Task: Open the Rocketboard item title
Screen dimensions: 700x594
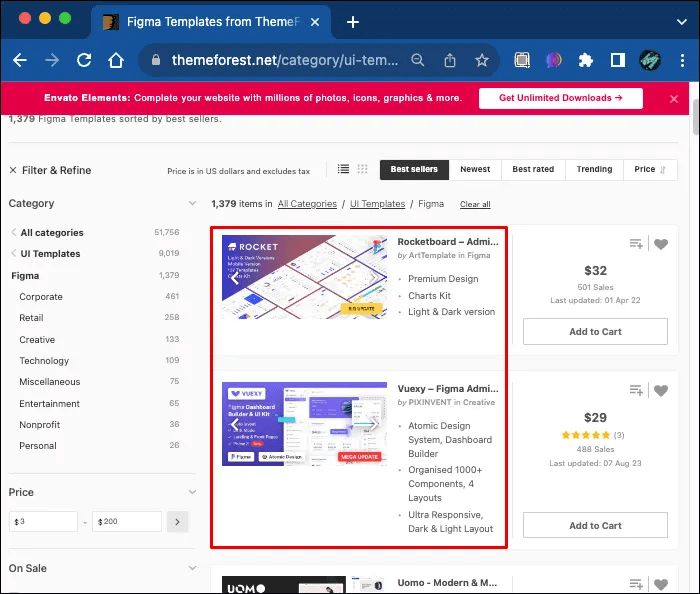Action: pyautogui.click(x=448, y=241)
